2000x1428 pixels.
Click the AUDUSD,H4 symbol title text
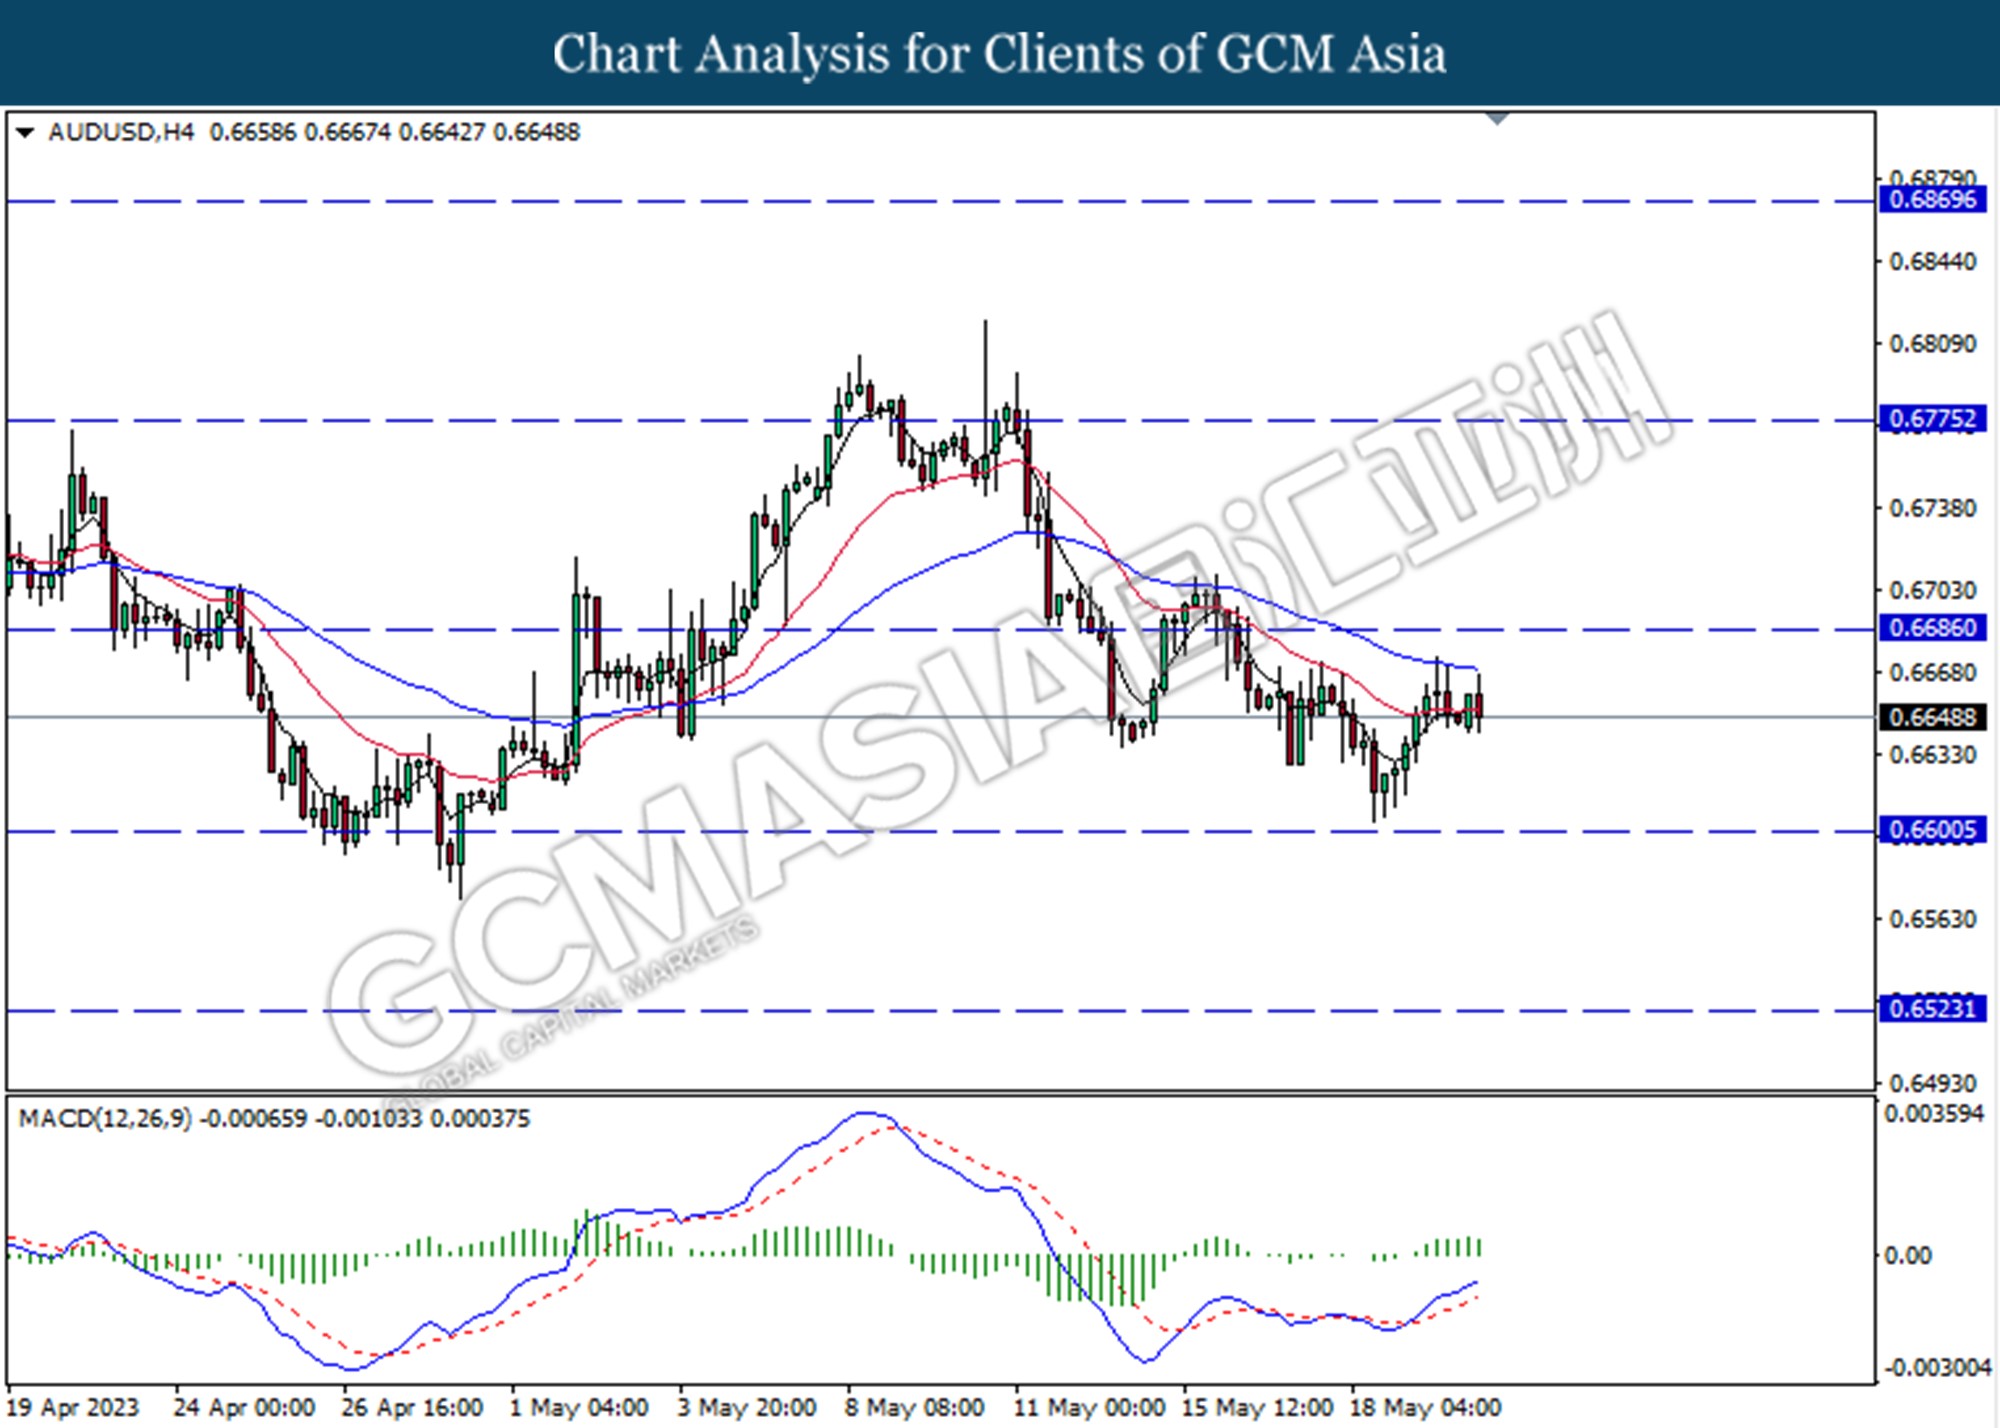coord(121,132)
